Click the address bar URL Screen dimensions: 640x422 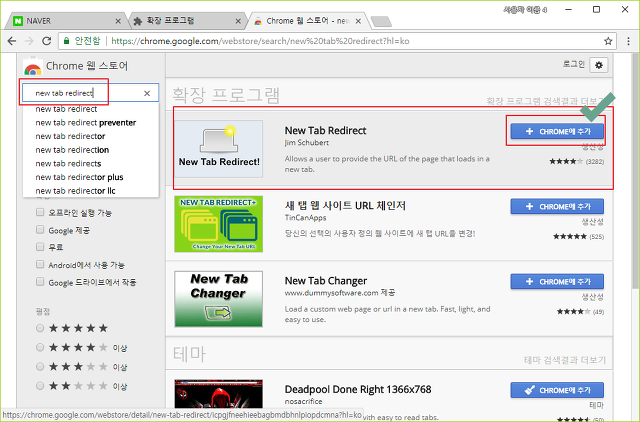[x=260, y=41]
